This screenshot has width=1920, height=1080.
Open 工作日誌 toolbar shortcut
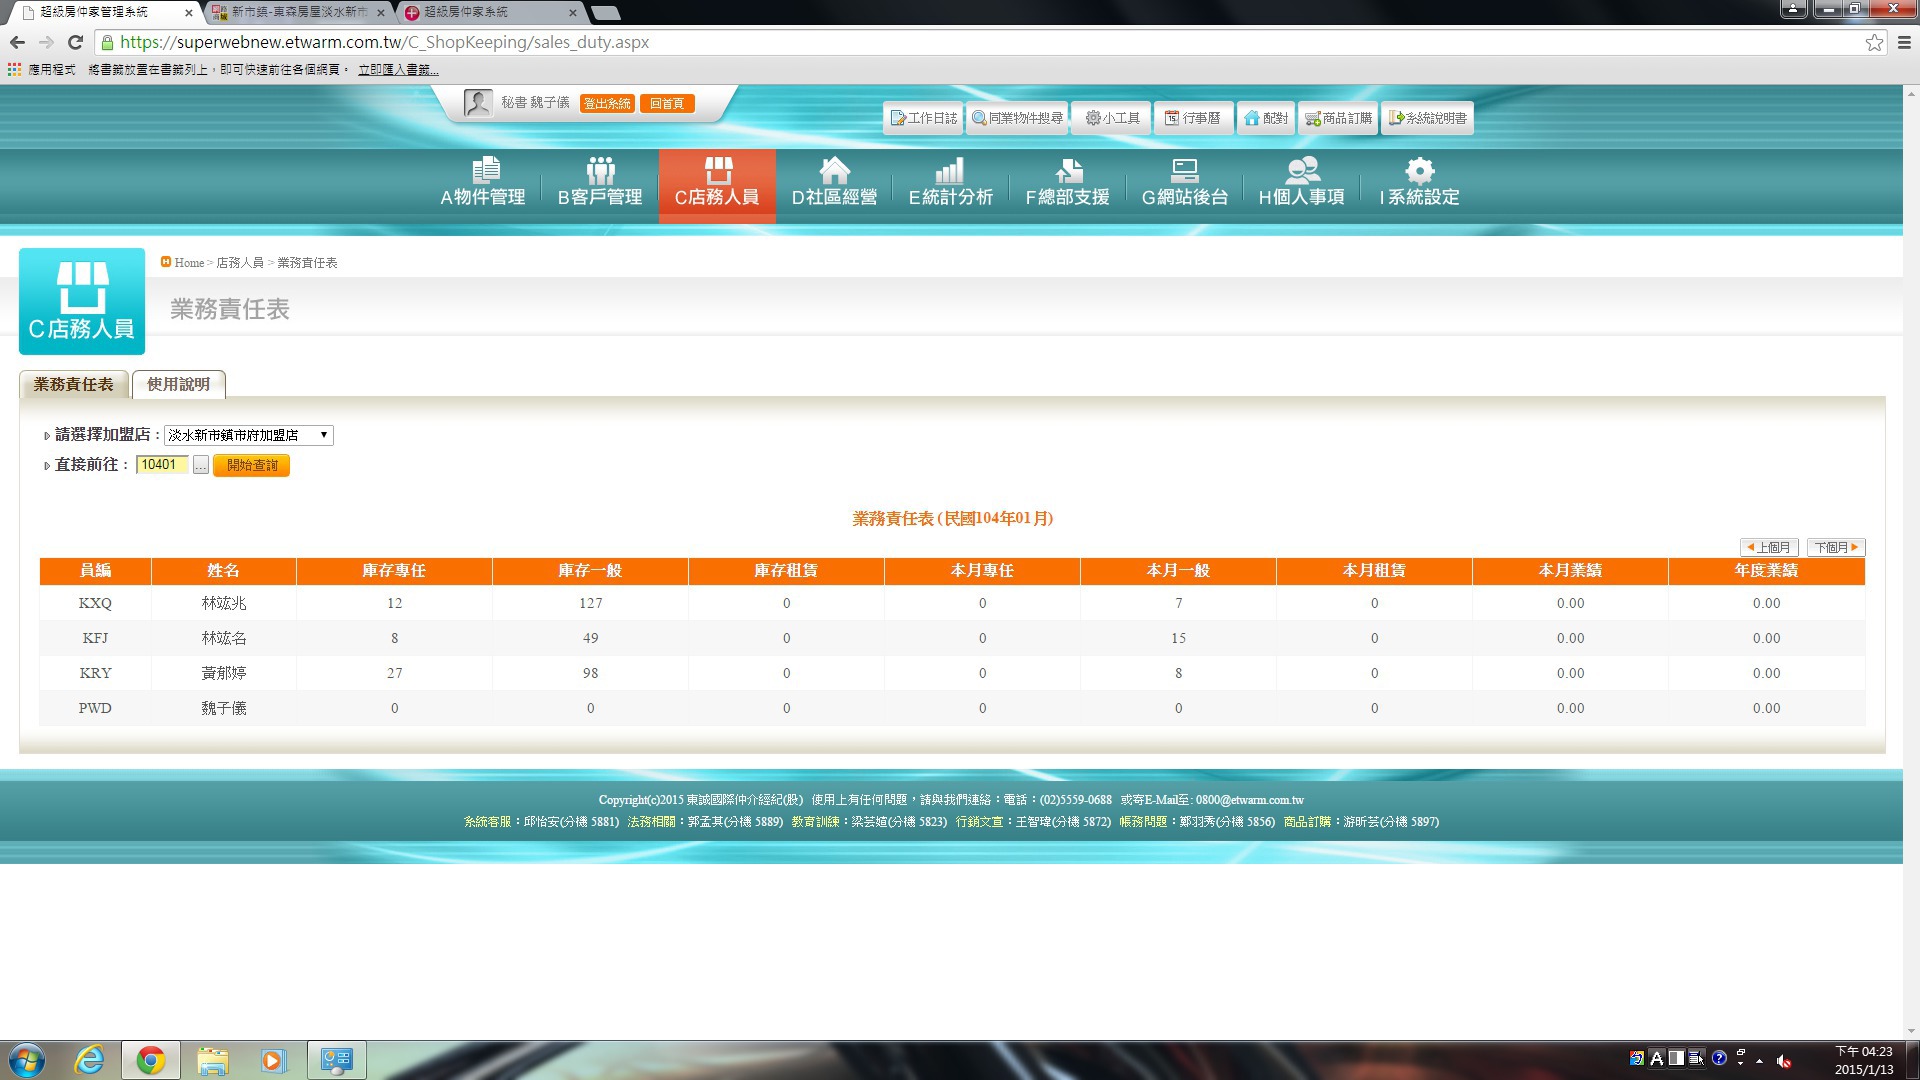923,118
